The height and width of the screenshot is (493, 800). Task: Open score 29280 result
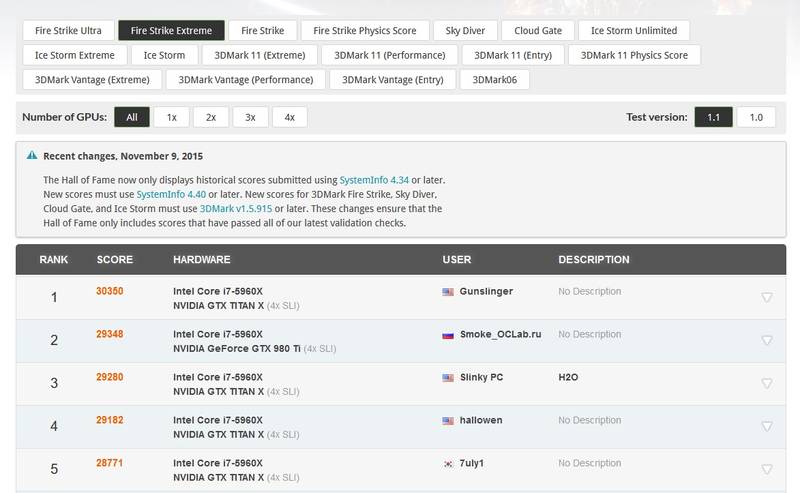(110, 377)
